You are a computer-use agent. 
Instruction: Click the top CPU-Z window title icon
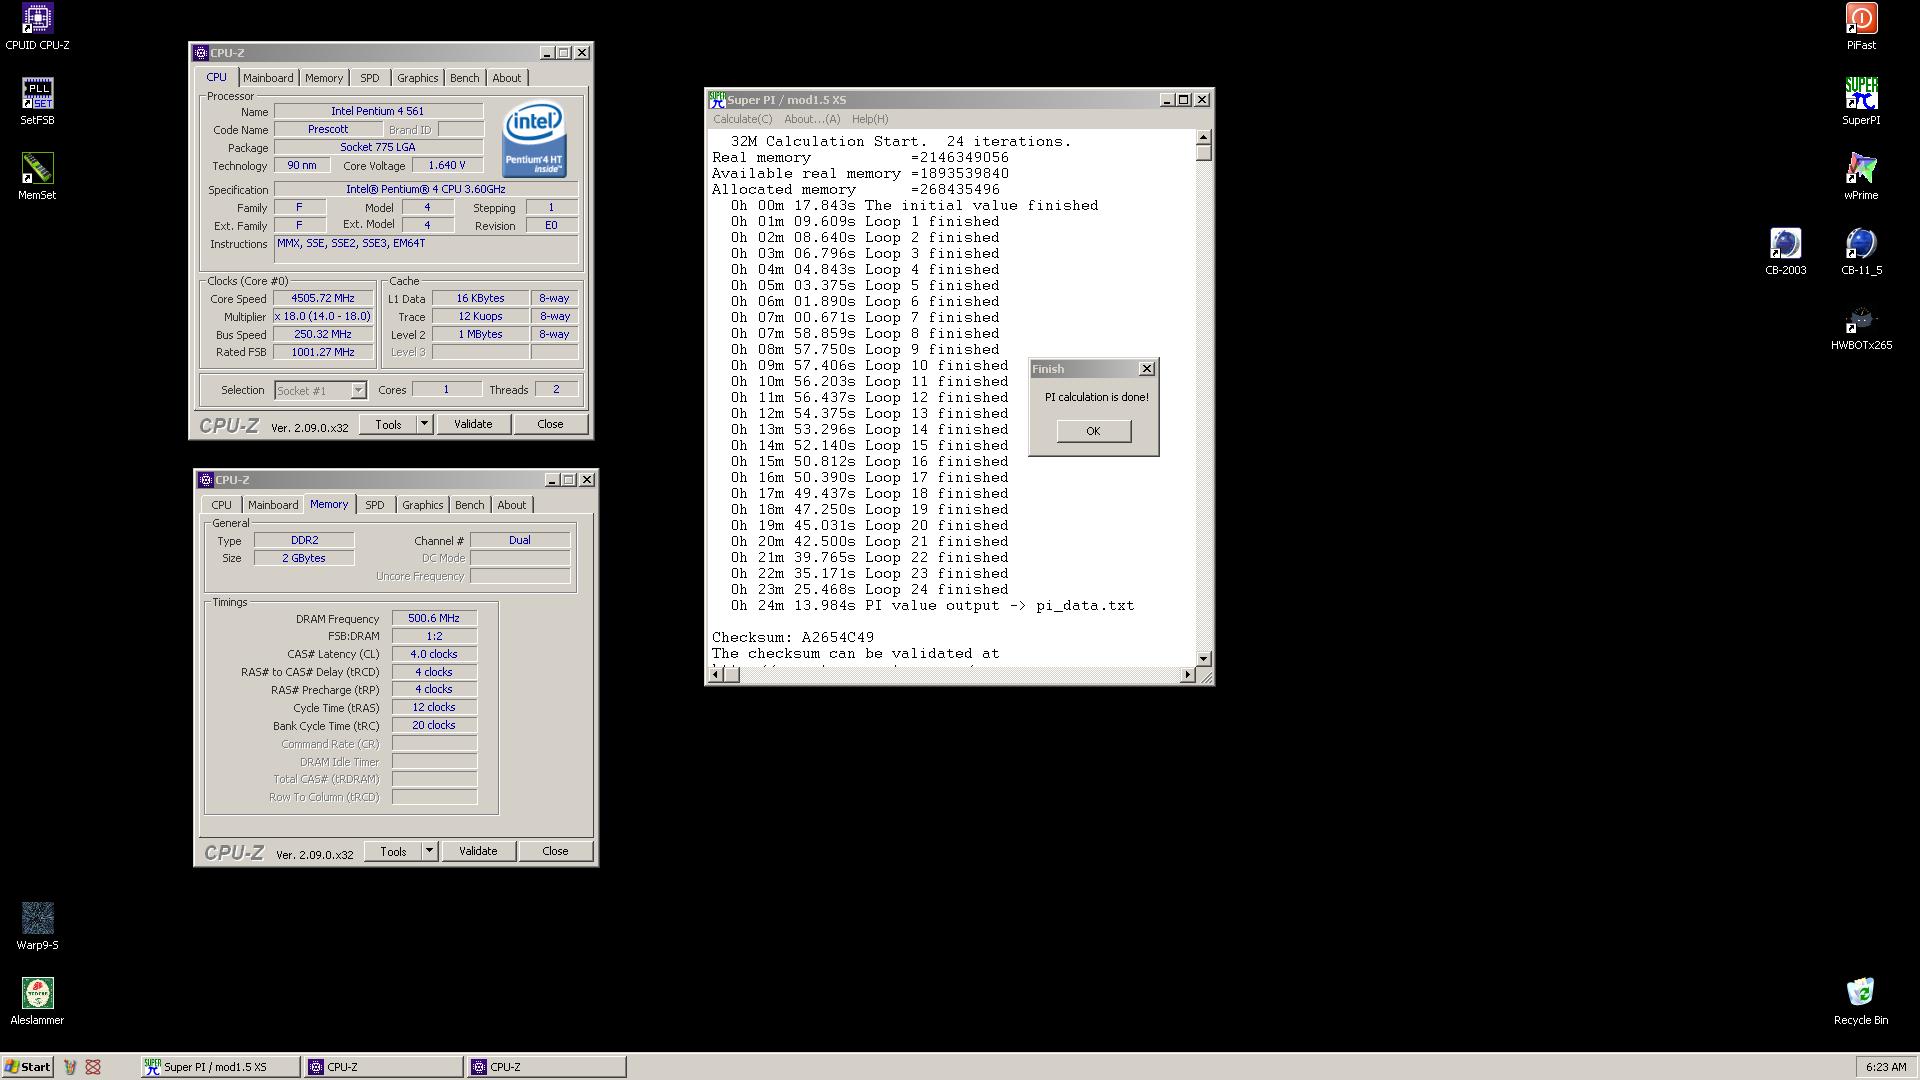201,53
